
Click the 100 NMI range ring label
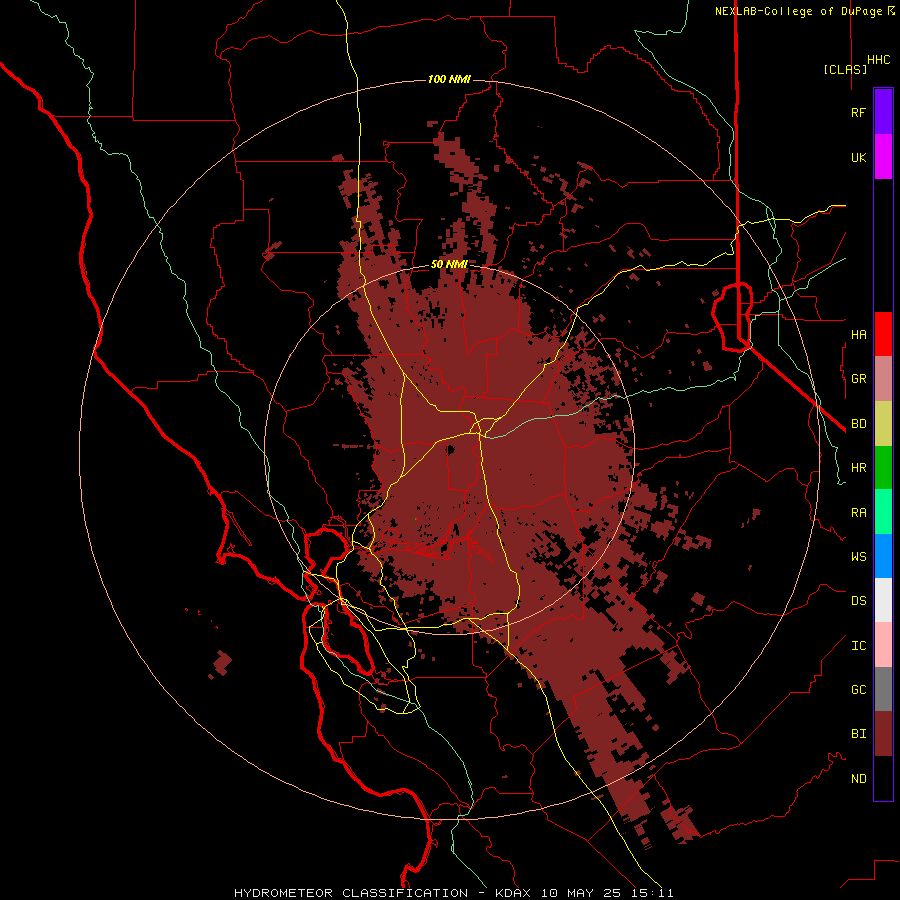pyautogui.click(x=449, y=79)
